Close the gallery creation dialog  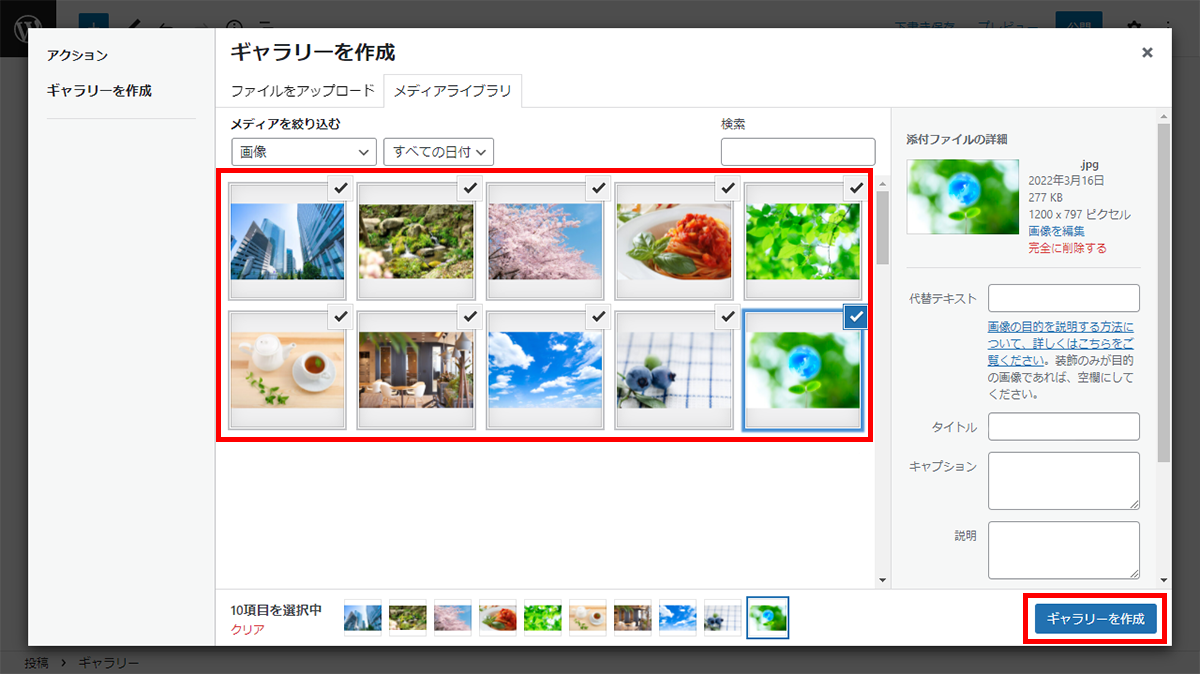click(1147, 53)
